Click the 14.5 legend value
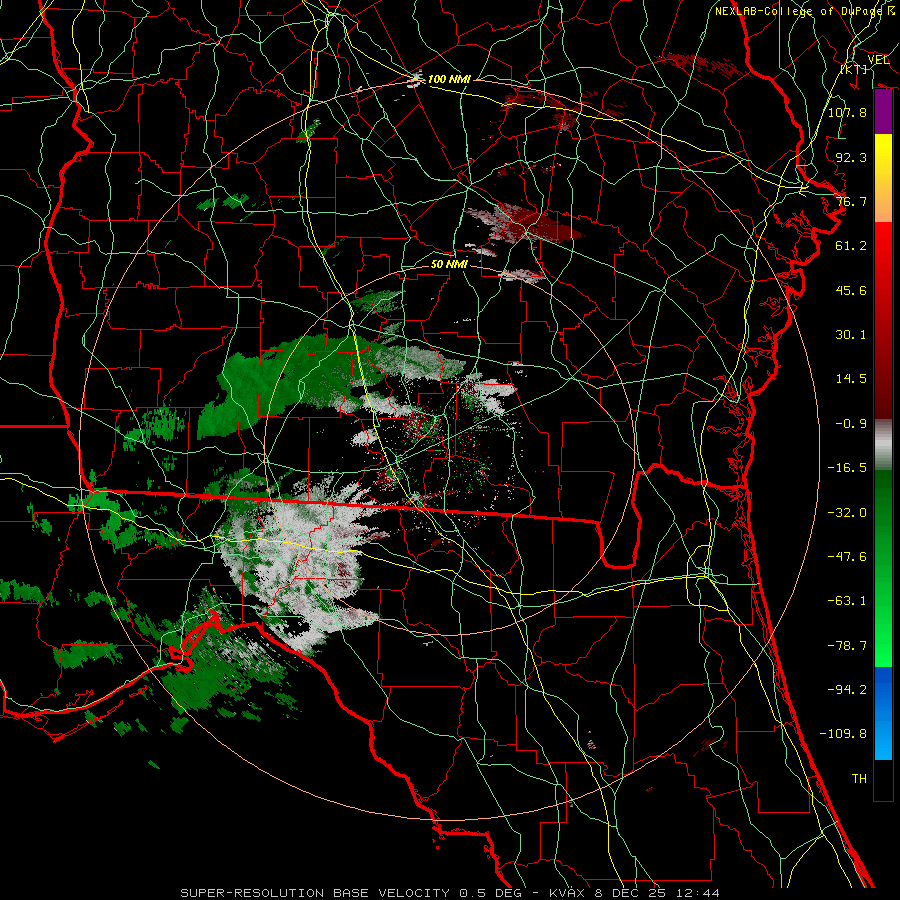Viewport: 900px width, 900px height. tap(851, 379)
